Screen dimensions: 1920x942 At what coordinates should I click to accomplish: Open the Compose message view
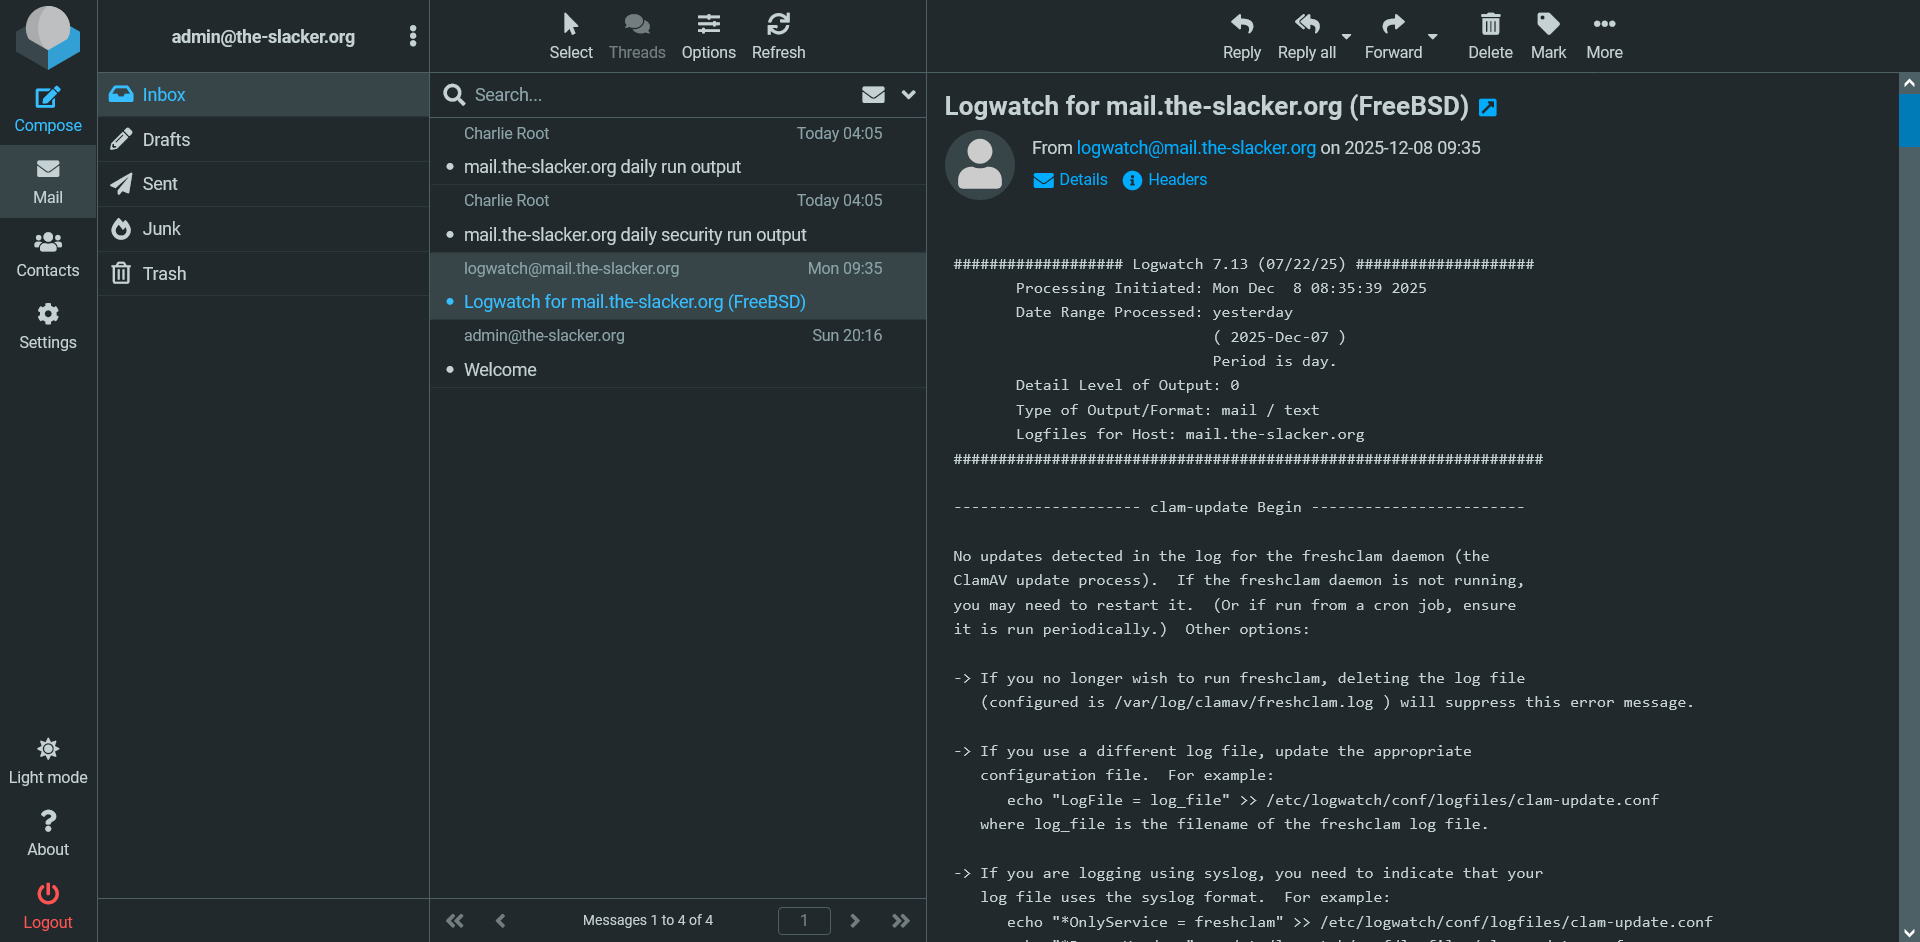47,107
